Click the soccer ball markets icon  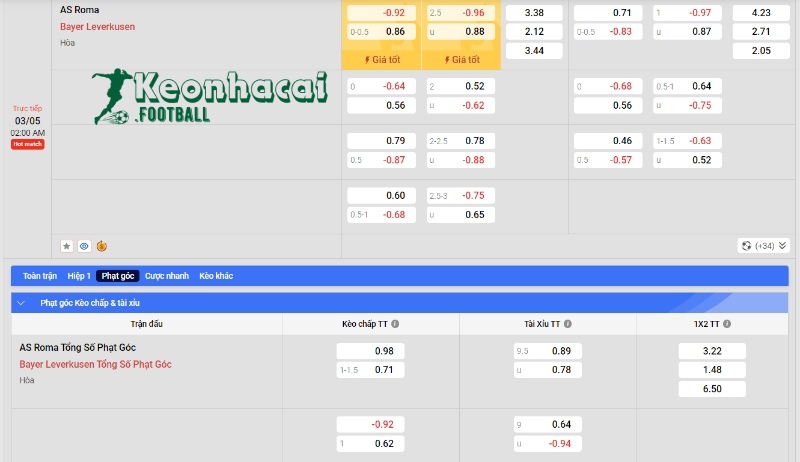[x=745, y=245]
